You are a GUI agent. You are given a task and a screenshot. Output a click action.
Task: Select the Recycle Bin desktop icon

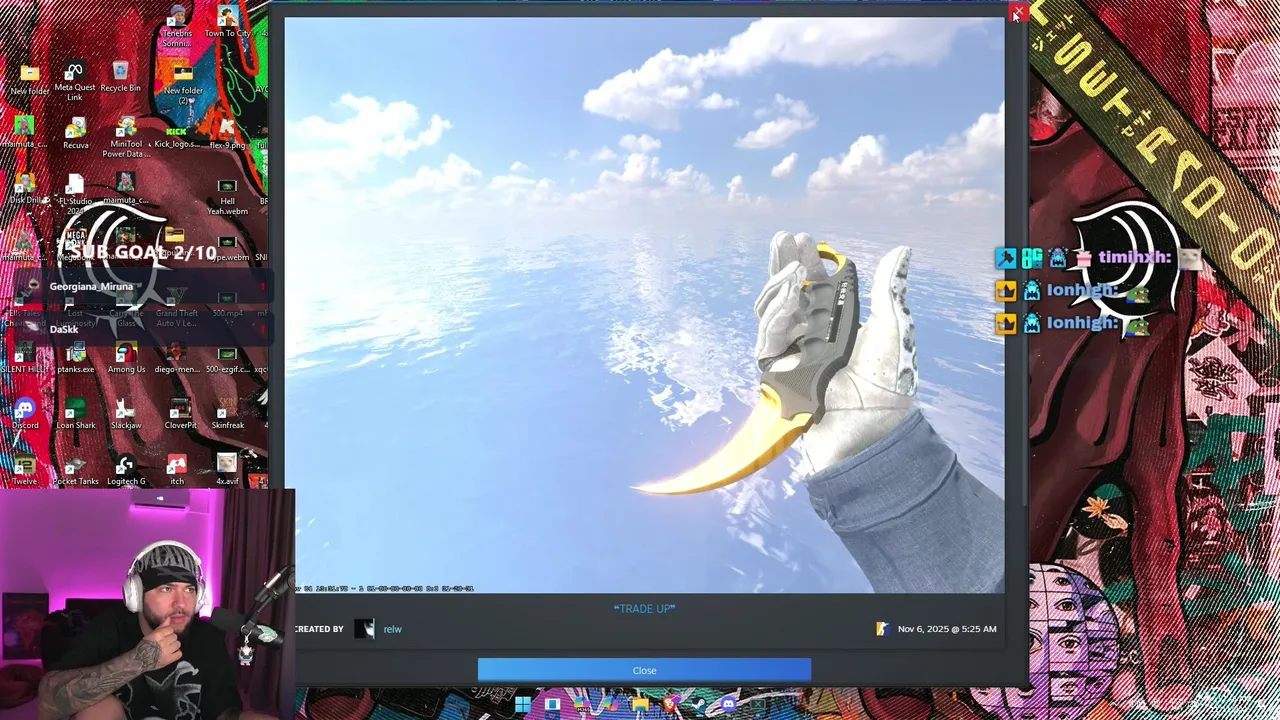[x=120, y=77]
